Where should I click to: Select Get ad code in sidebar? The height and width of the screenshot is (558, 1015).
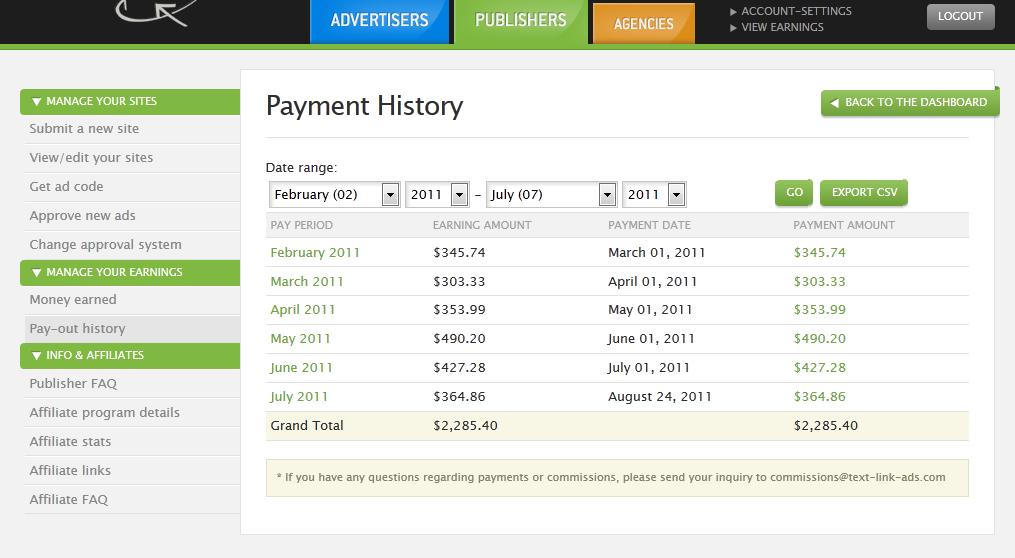pos(66,187)
